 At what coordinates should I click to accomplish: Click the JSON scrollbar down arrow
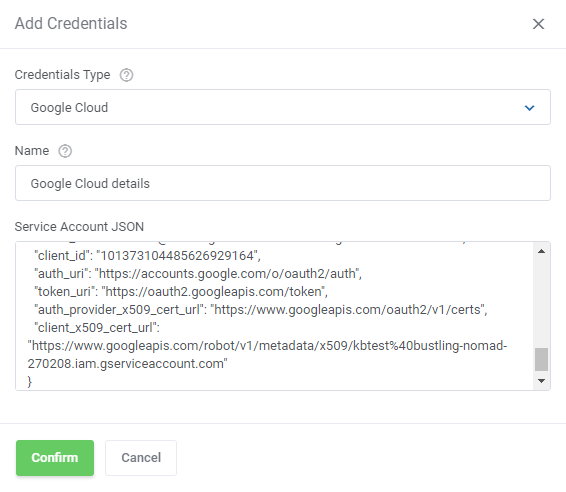pyautogui.click(x=541, y=381)
